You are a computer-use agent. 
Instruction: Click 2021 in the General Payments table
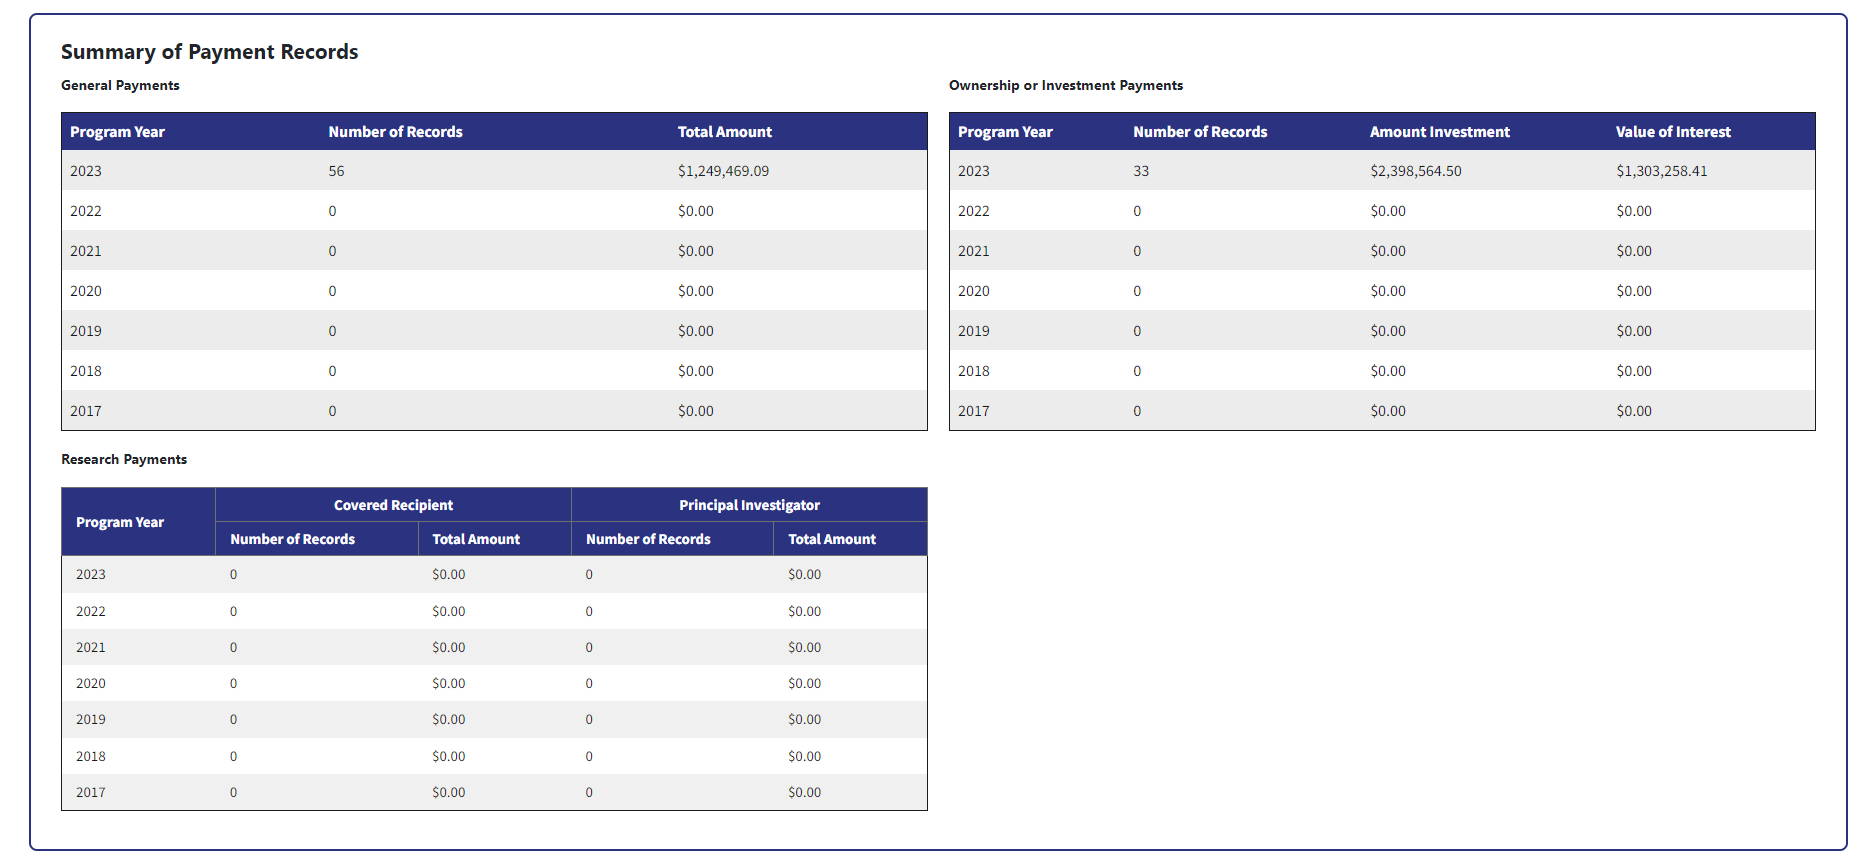pos(86,251)
